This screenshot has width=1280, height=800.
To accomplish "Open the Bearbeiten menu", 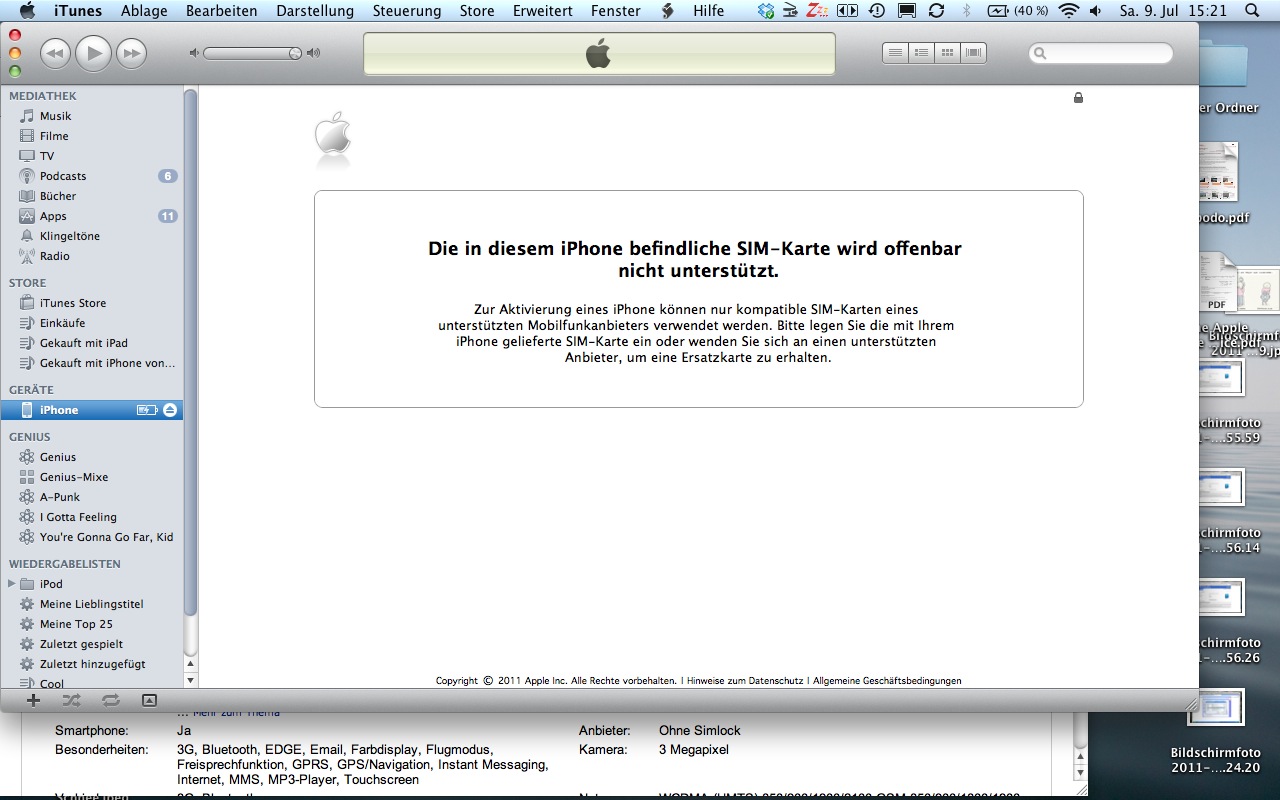I will 221,11.
